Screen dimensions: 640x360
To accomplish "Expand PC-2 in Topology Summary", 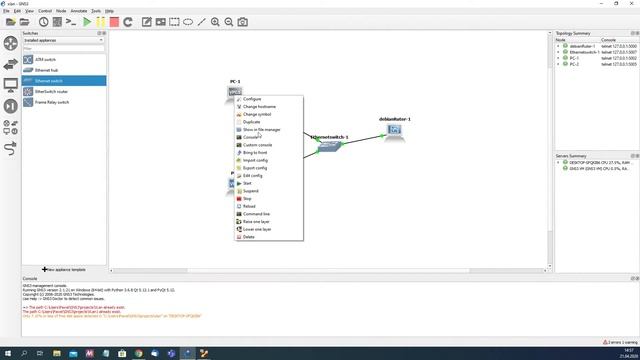I will click(558, 64).
